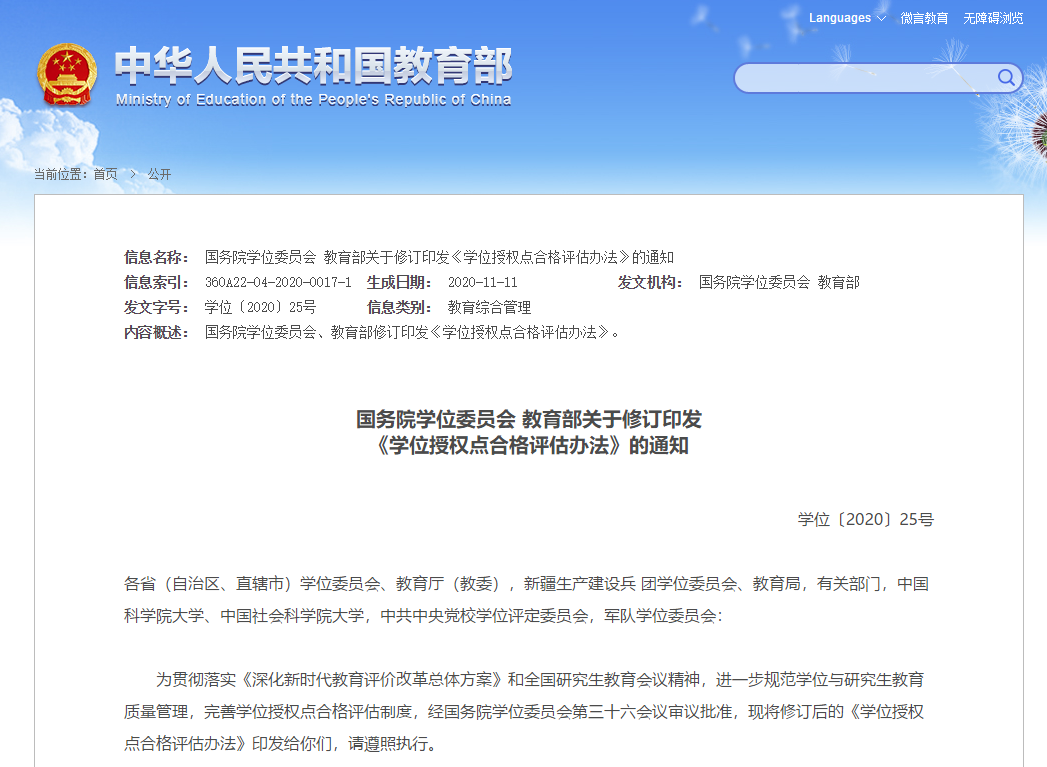
Task: Click the search magnifier icon
Action: (x=1005, y=78)
